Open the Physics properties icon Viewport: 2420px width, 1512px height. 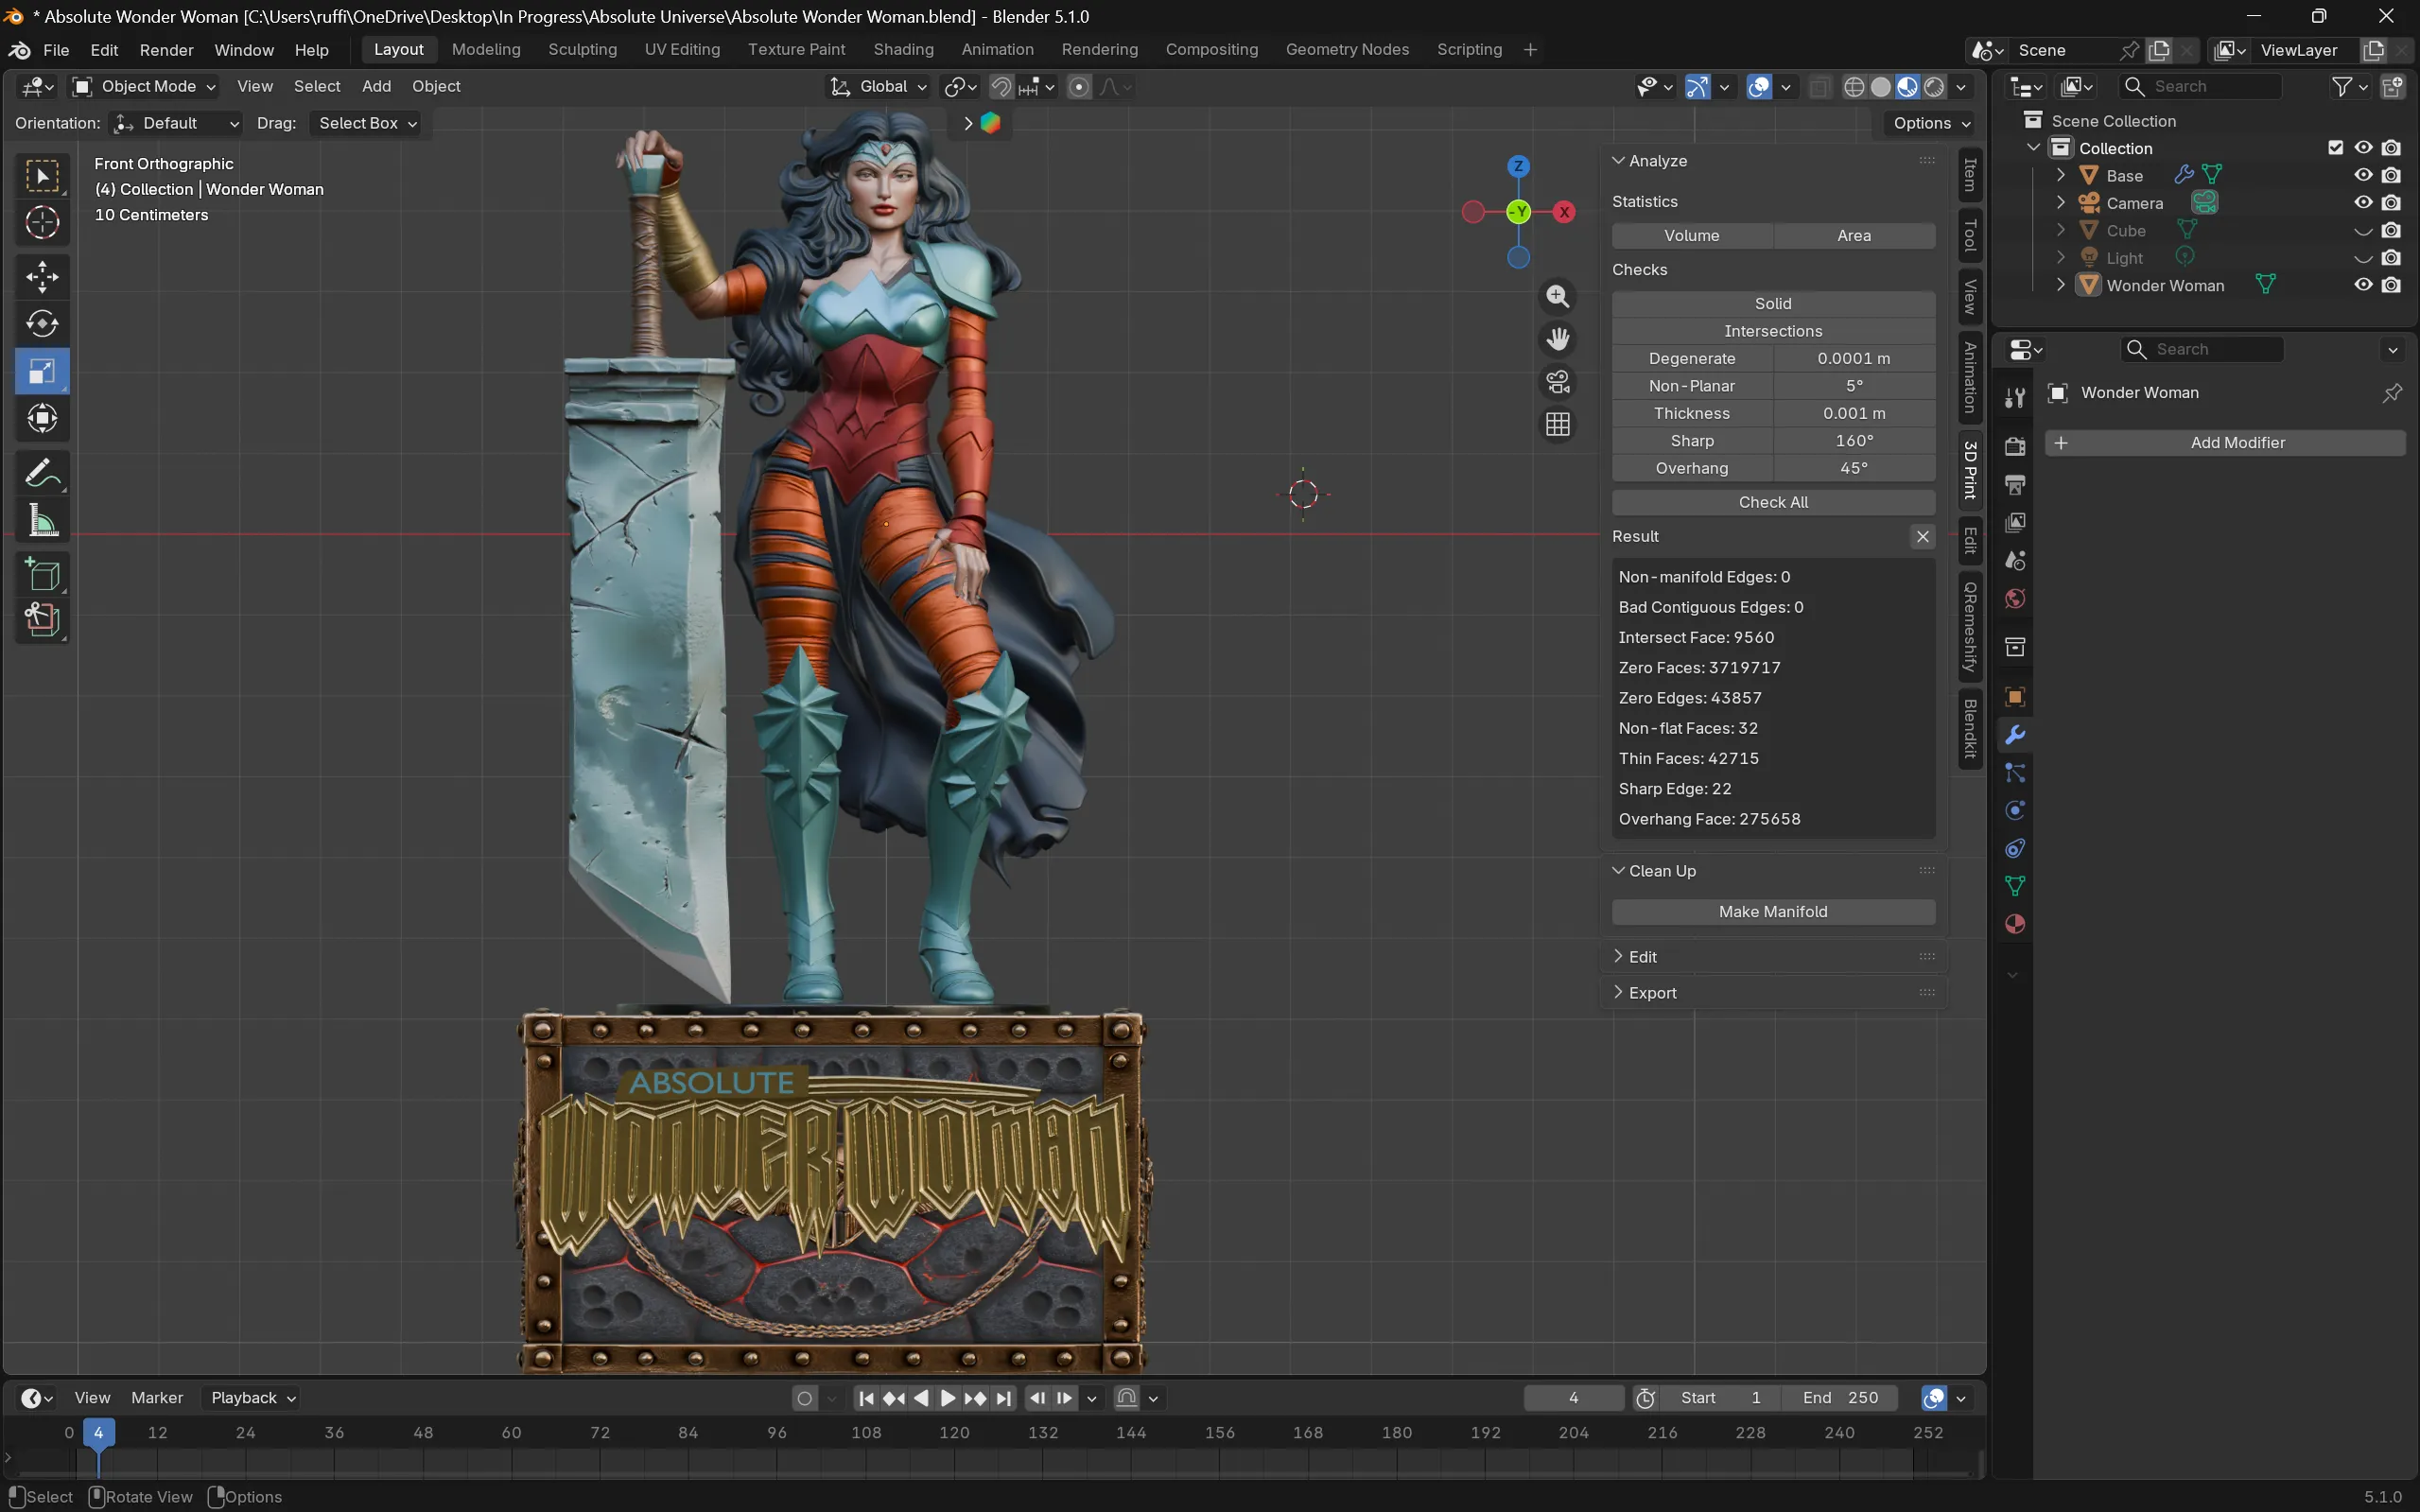pyautogui.click(x=2015, y=811)
